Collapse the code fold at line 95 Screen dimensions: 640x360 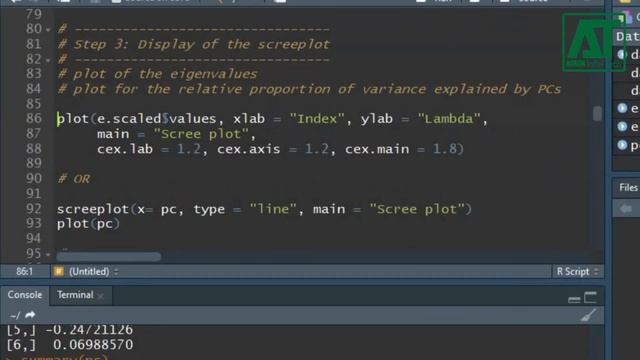click(x=48, y=255)
